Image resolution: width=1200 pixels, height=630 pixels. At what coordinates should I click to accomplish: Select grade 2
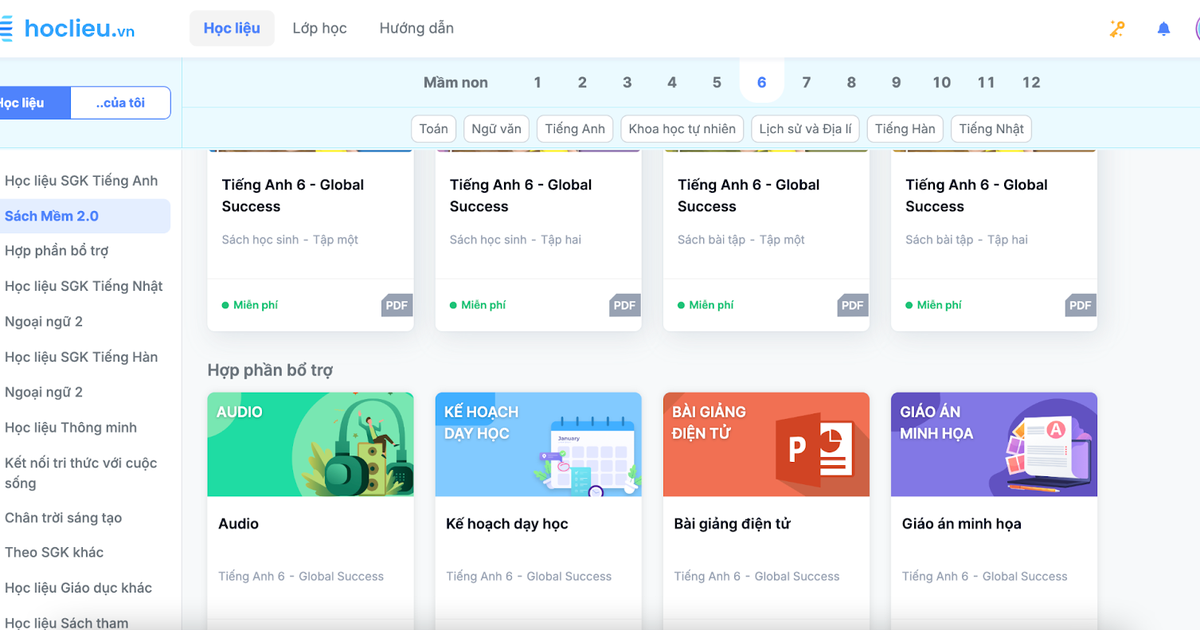[x=582, y=82]
